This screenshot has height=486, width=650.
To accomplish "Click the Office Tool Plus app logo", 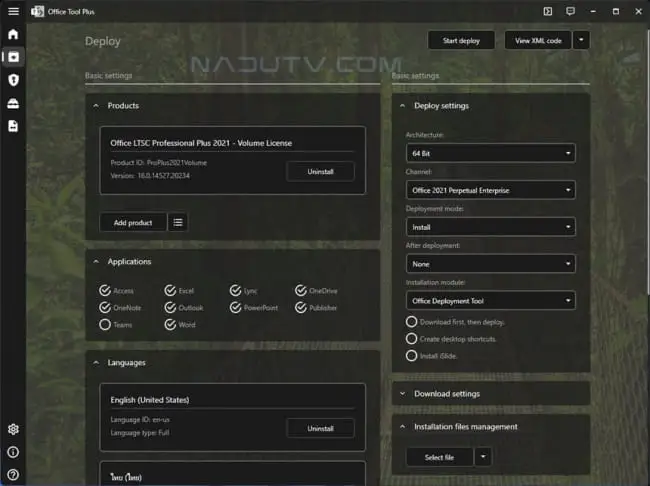I will tap(37, 12).
